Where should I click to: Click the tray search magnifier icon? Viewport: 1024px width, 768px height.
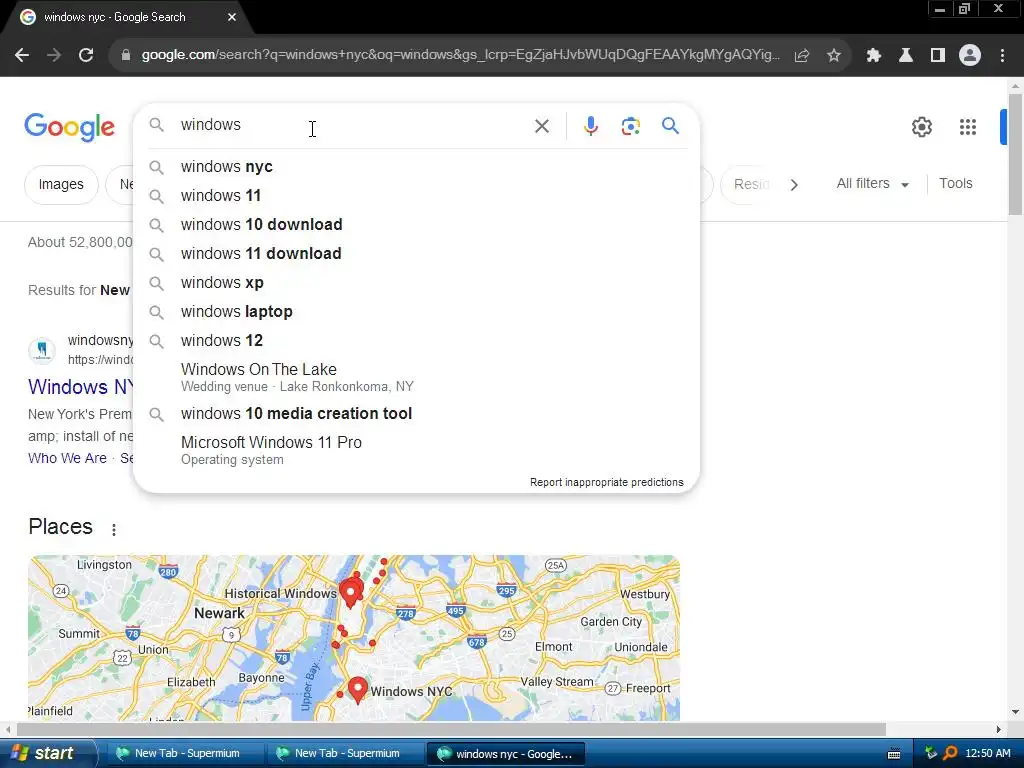click(951, 753)
